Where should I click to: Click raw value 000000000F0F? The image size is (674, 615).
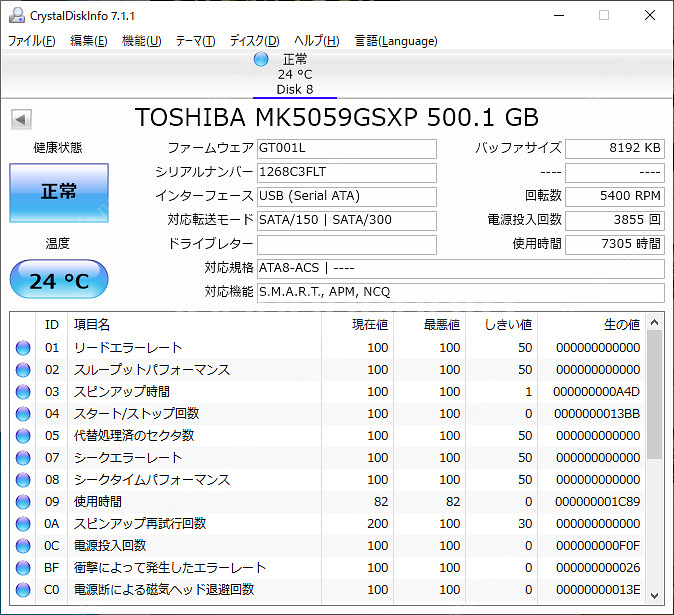[x=598, y=546]
